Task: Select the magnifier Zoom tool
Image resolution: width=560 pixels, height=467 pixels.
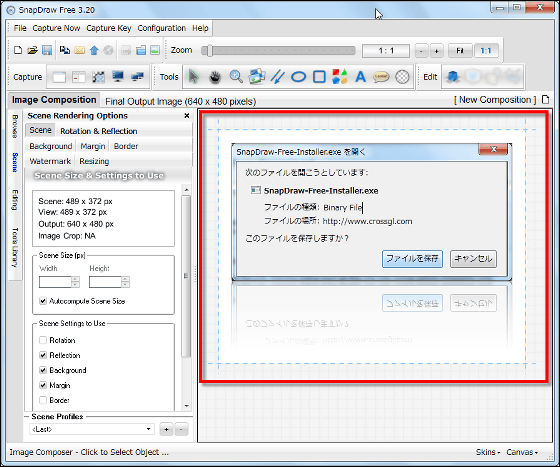Action: point(236,76)
